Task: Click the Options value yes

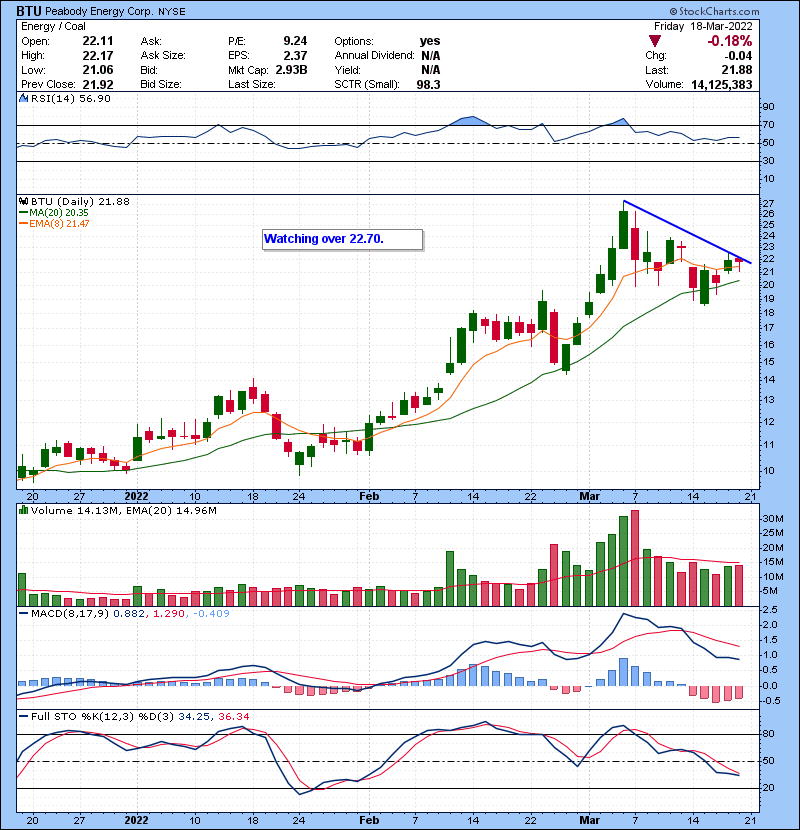Action: (430, 41)
